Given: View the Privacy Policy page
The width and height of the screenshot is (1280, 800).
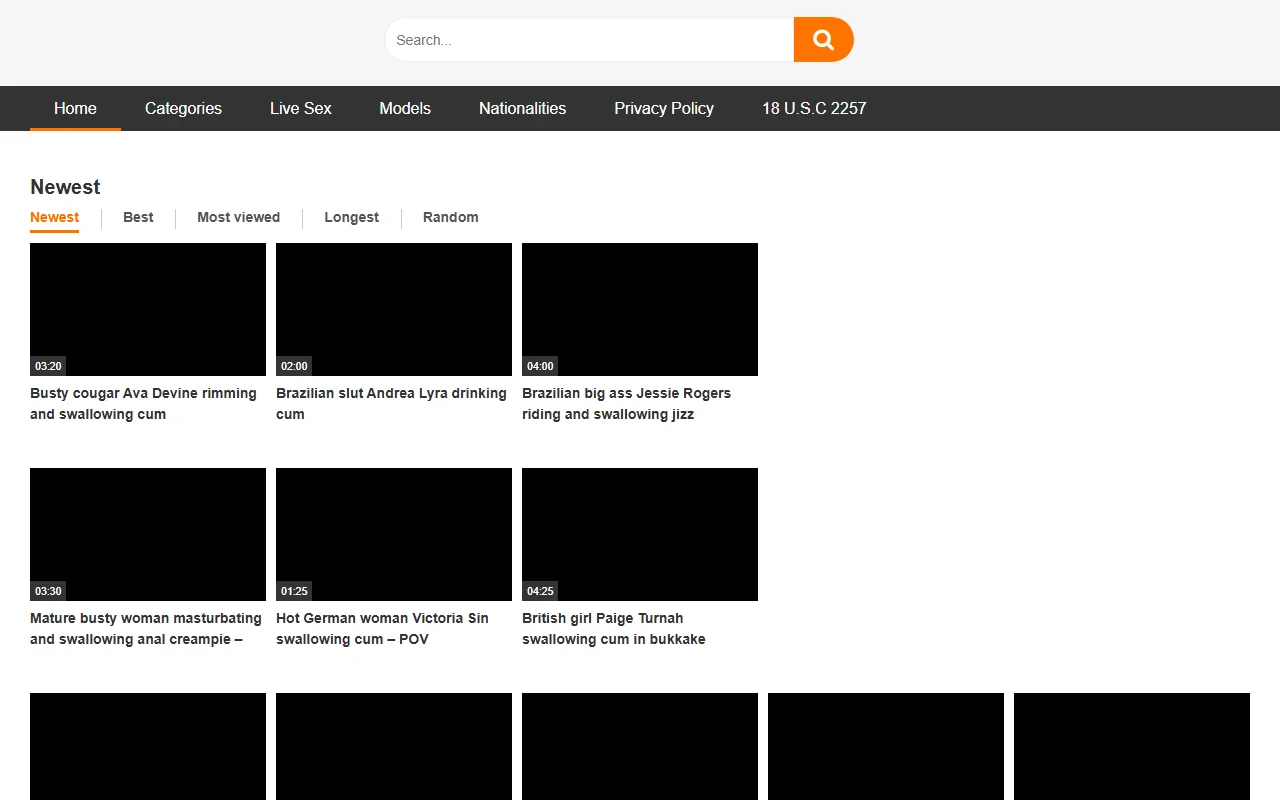Looking at the screenshot, I should pyautogui.click(x=663, y=108).
